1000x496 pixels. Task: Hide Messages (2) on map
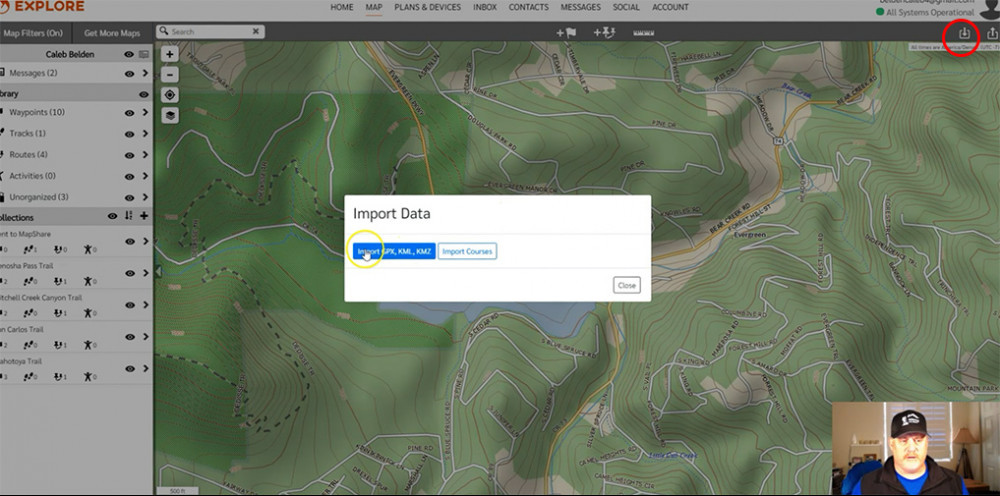pyautogui.click(x=129, y=74)
